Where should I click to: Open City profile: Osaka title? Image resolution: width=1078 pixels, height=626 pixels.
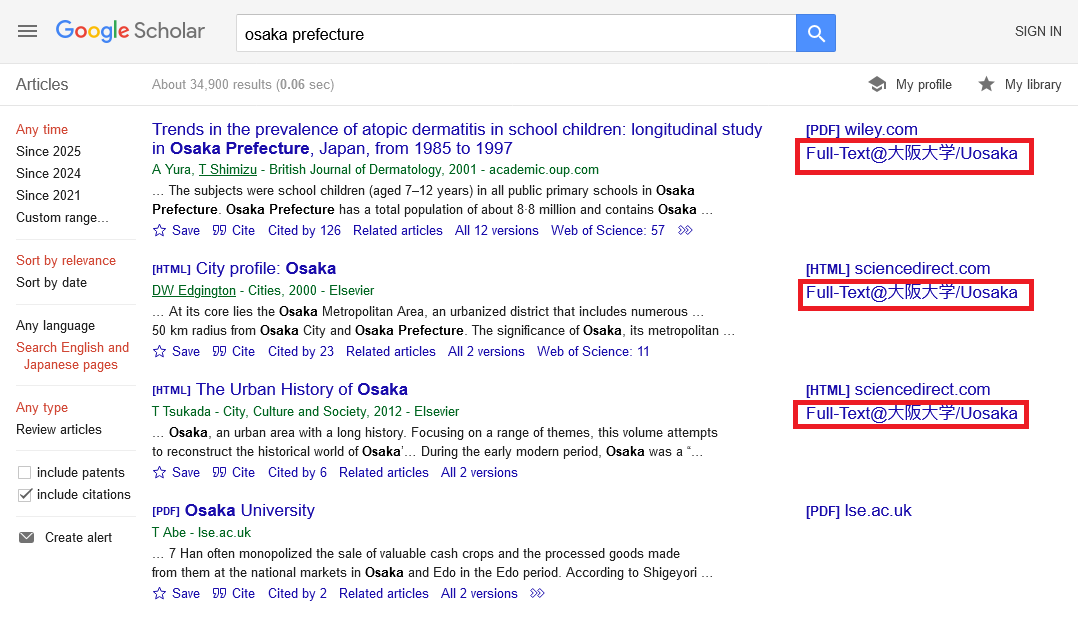click(x=265, y=268)
